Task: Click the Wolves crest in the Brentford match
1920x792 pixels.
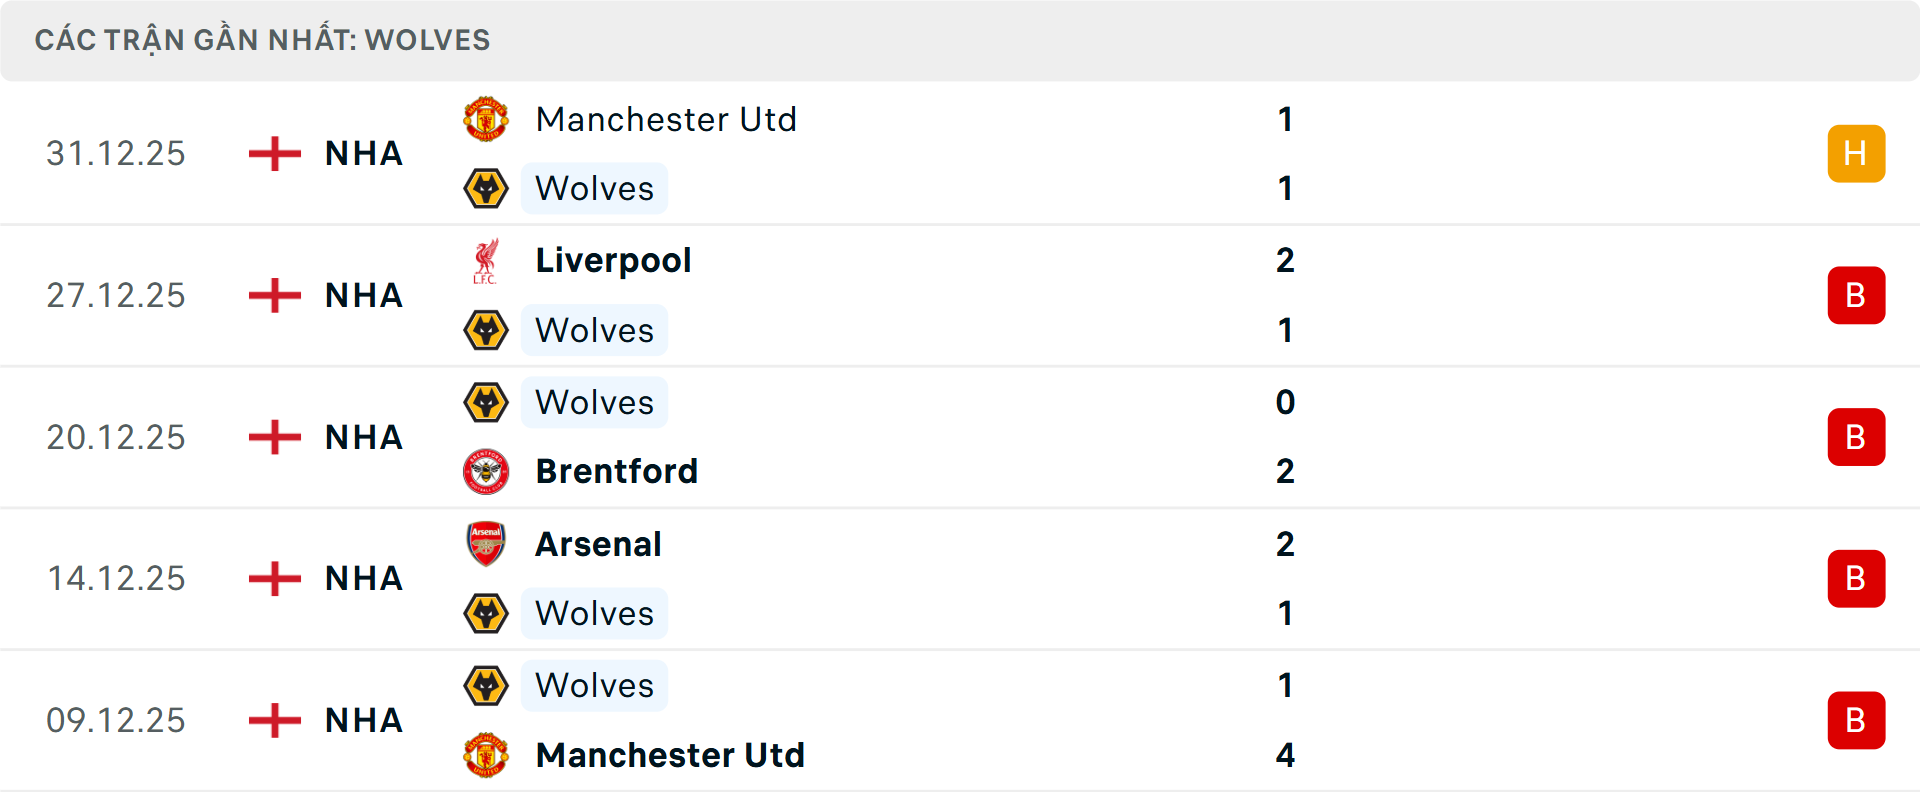Action: 487,403
